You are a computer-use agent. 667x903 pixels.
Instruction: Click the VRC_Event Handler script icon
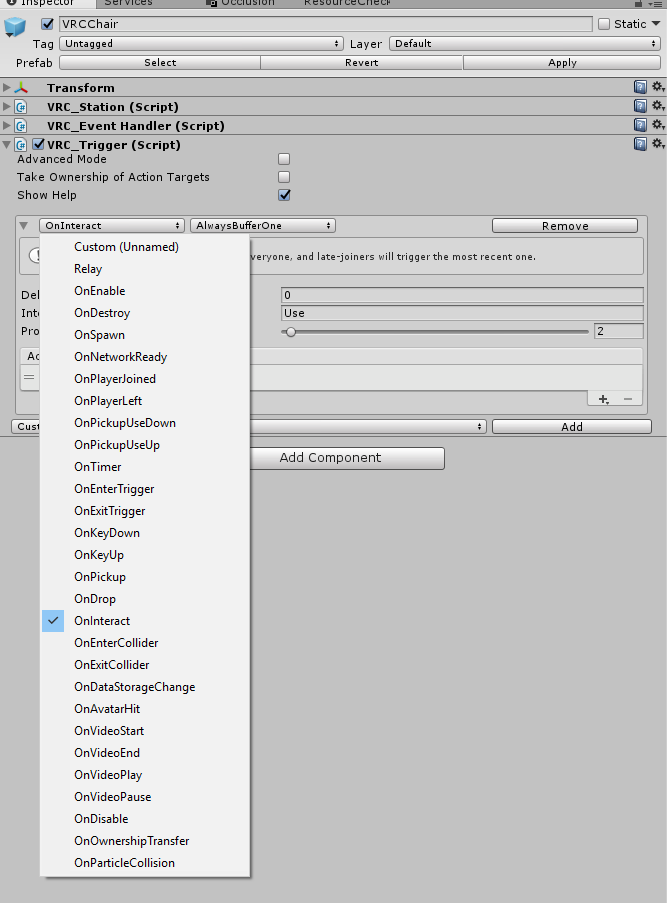[21, 126]
